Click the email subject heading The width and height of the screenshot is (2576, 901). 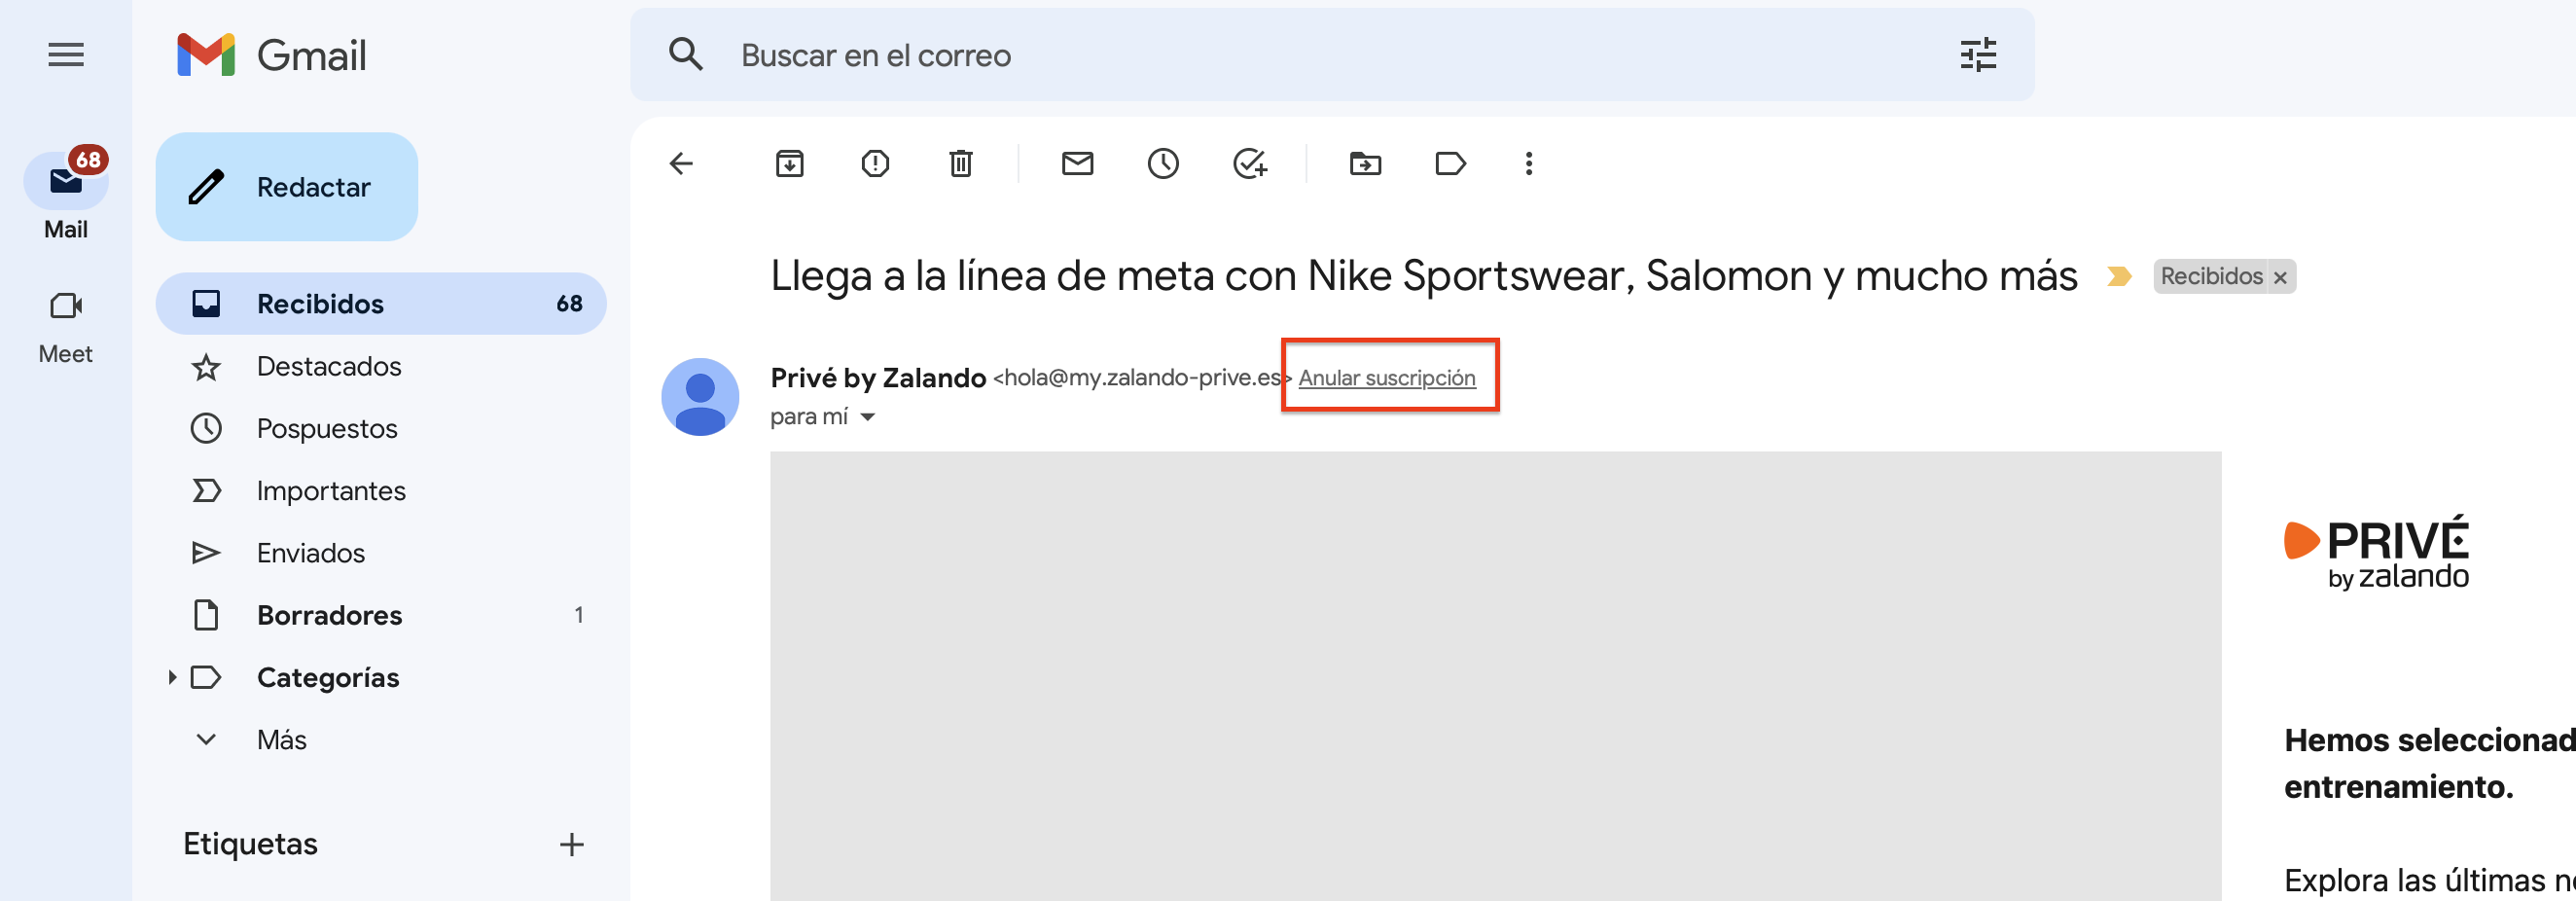click(x=1423, y=276)
